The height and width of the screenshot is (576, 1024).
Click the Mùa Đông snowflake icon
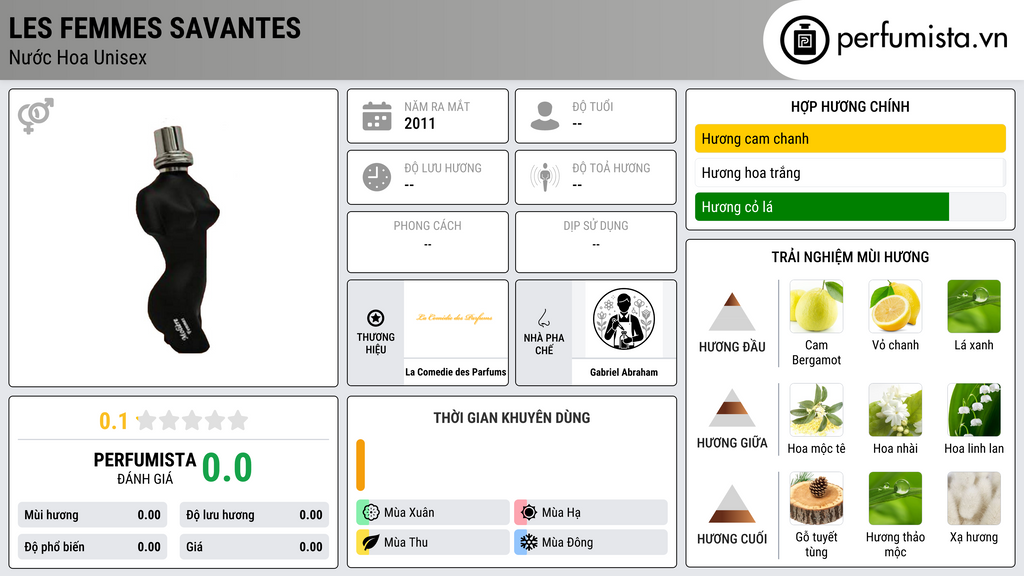[x=528, y=543]
